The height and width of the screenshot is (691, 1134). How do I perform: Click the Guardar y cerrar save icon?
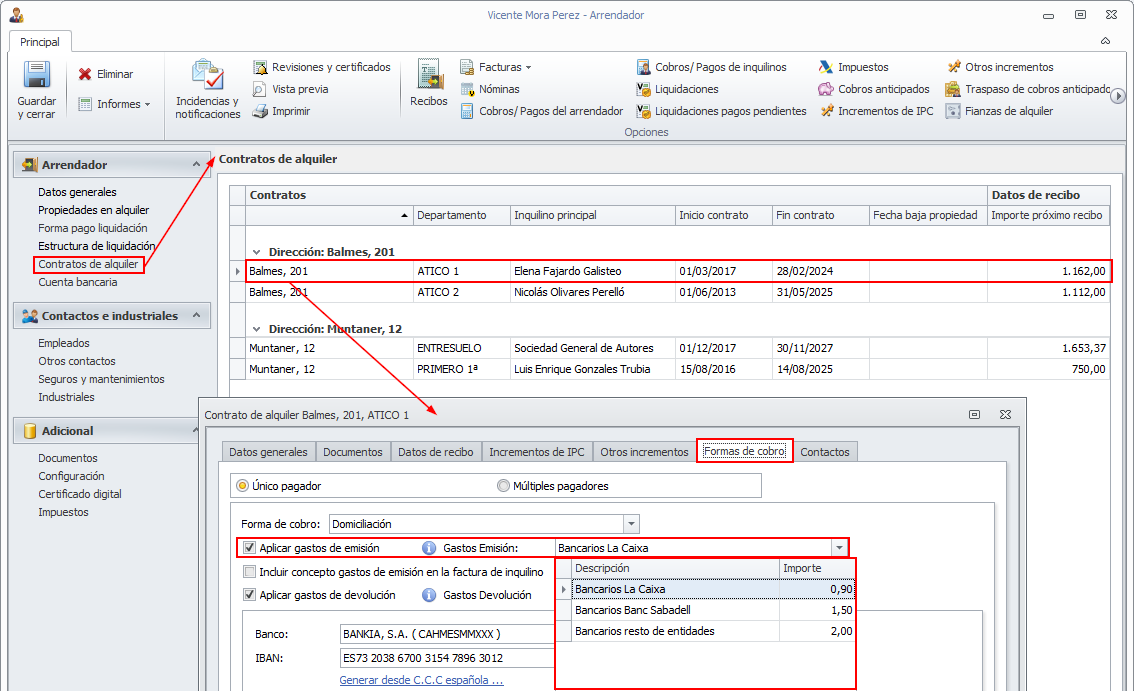click(36, 77)
